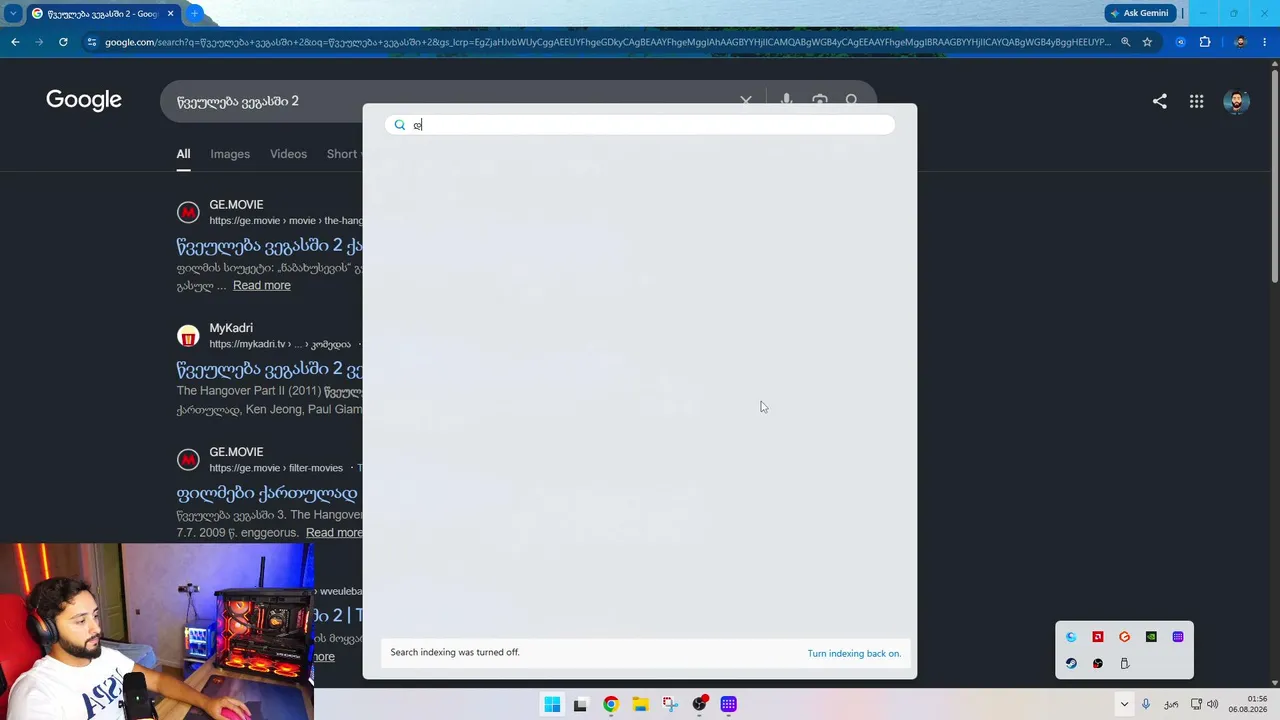The image size is (1280, 720).
Task: Click the microphone icon in system tray
Action: point(1146,704)
